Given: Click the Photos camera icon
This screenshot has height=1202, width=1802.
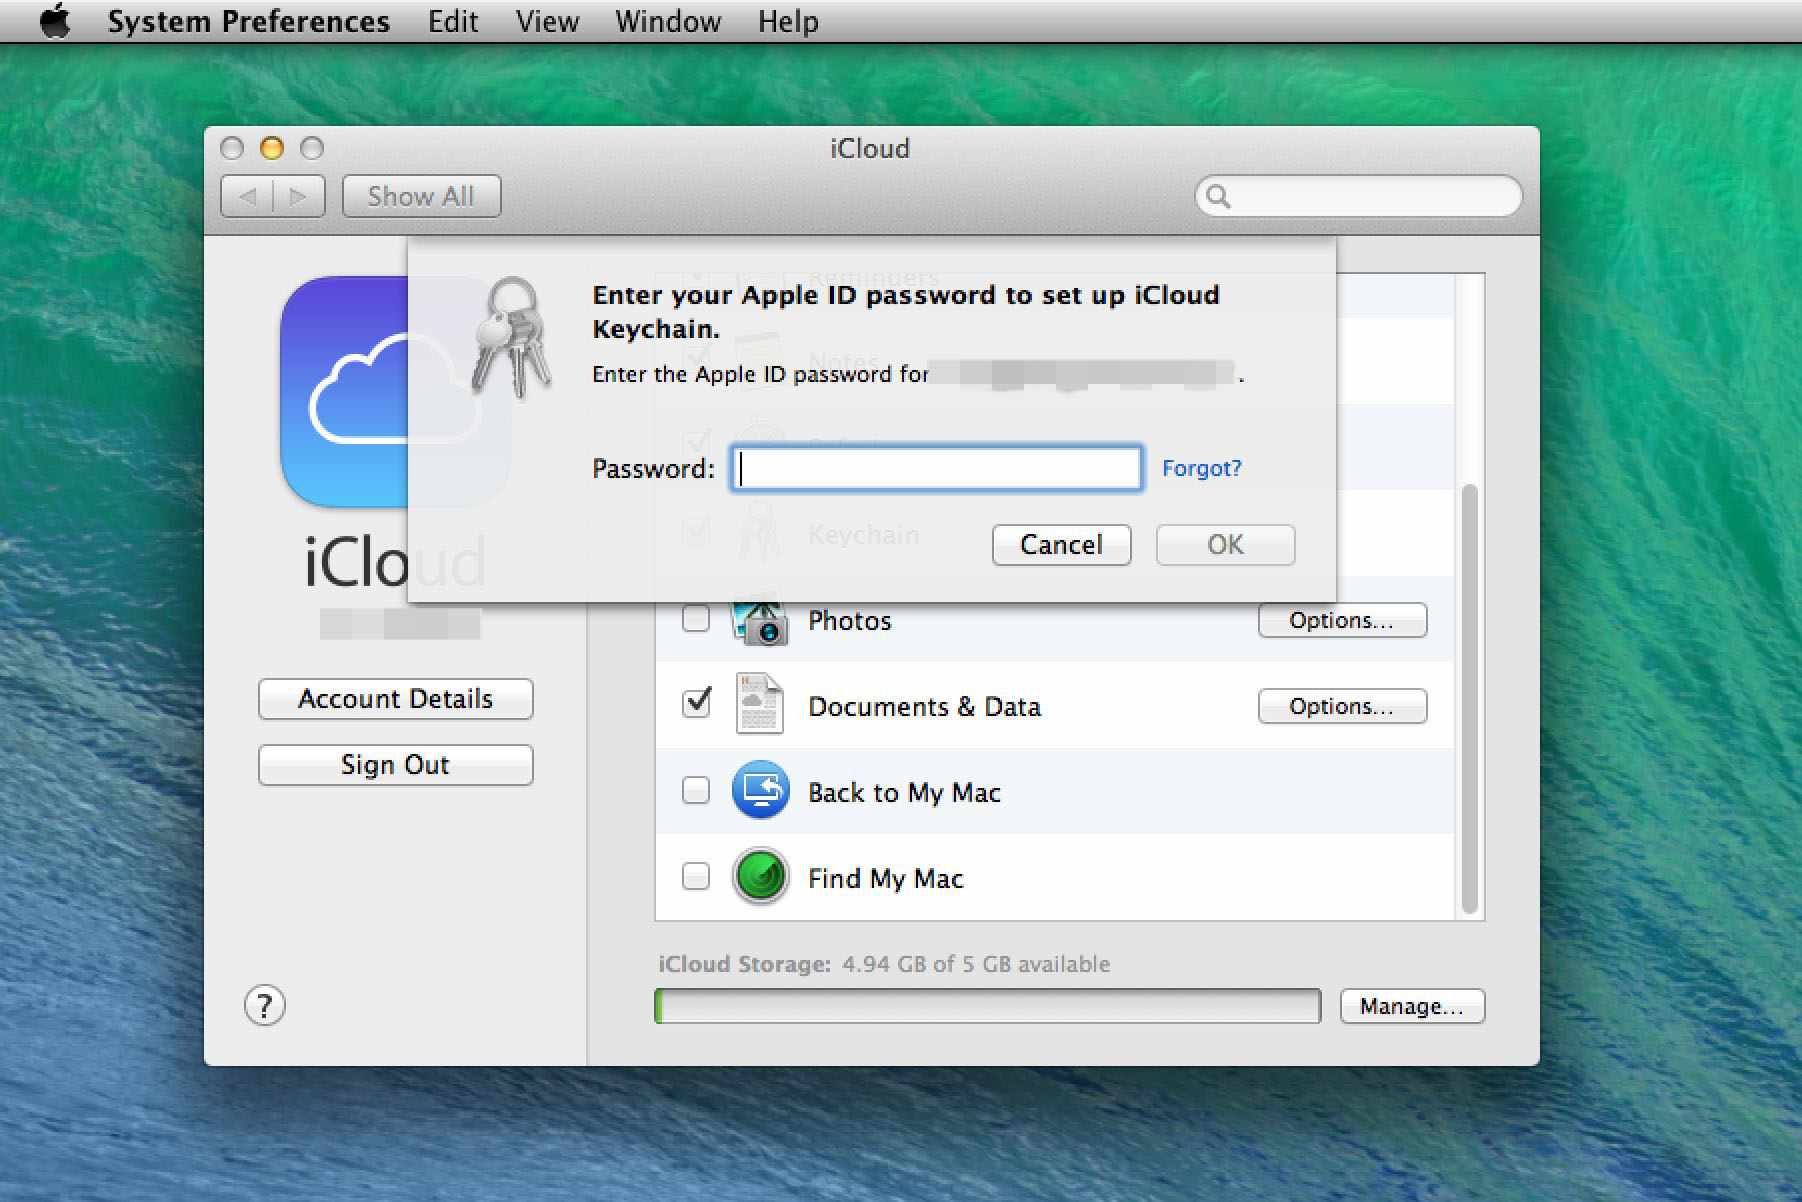Looking at the screenshot, I should click(760, 622).
